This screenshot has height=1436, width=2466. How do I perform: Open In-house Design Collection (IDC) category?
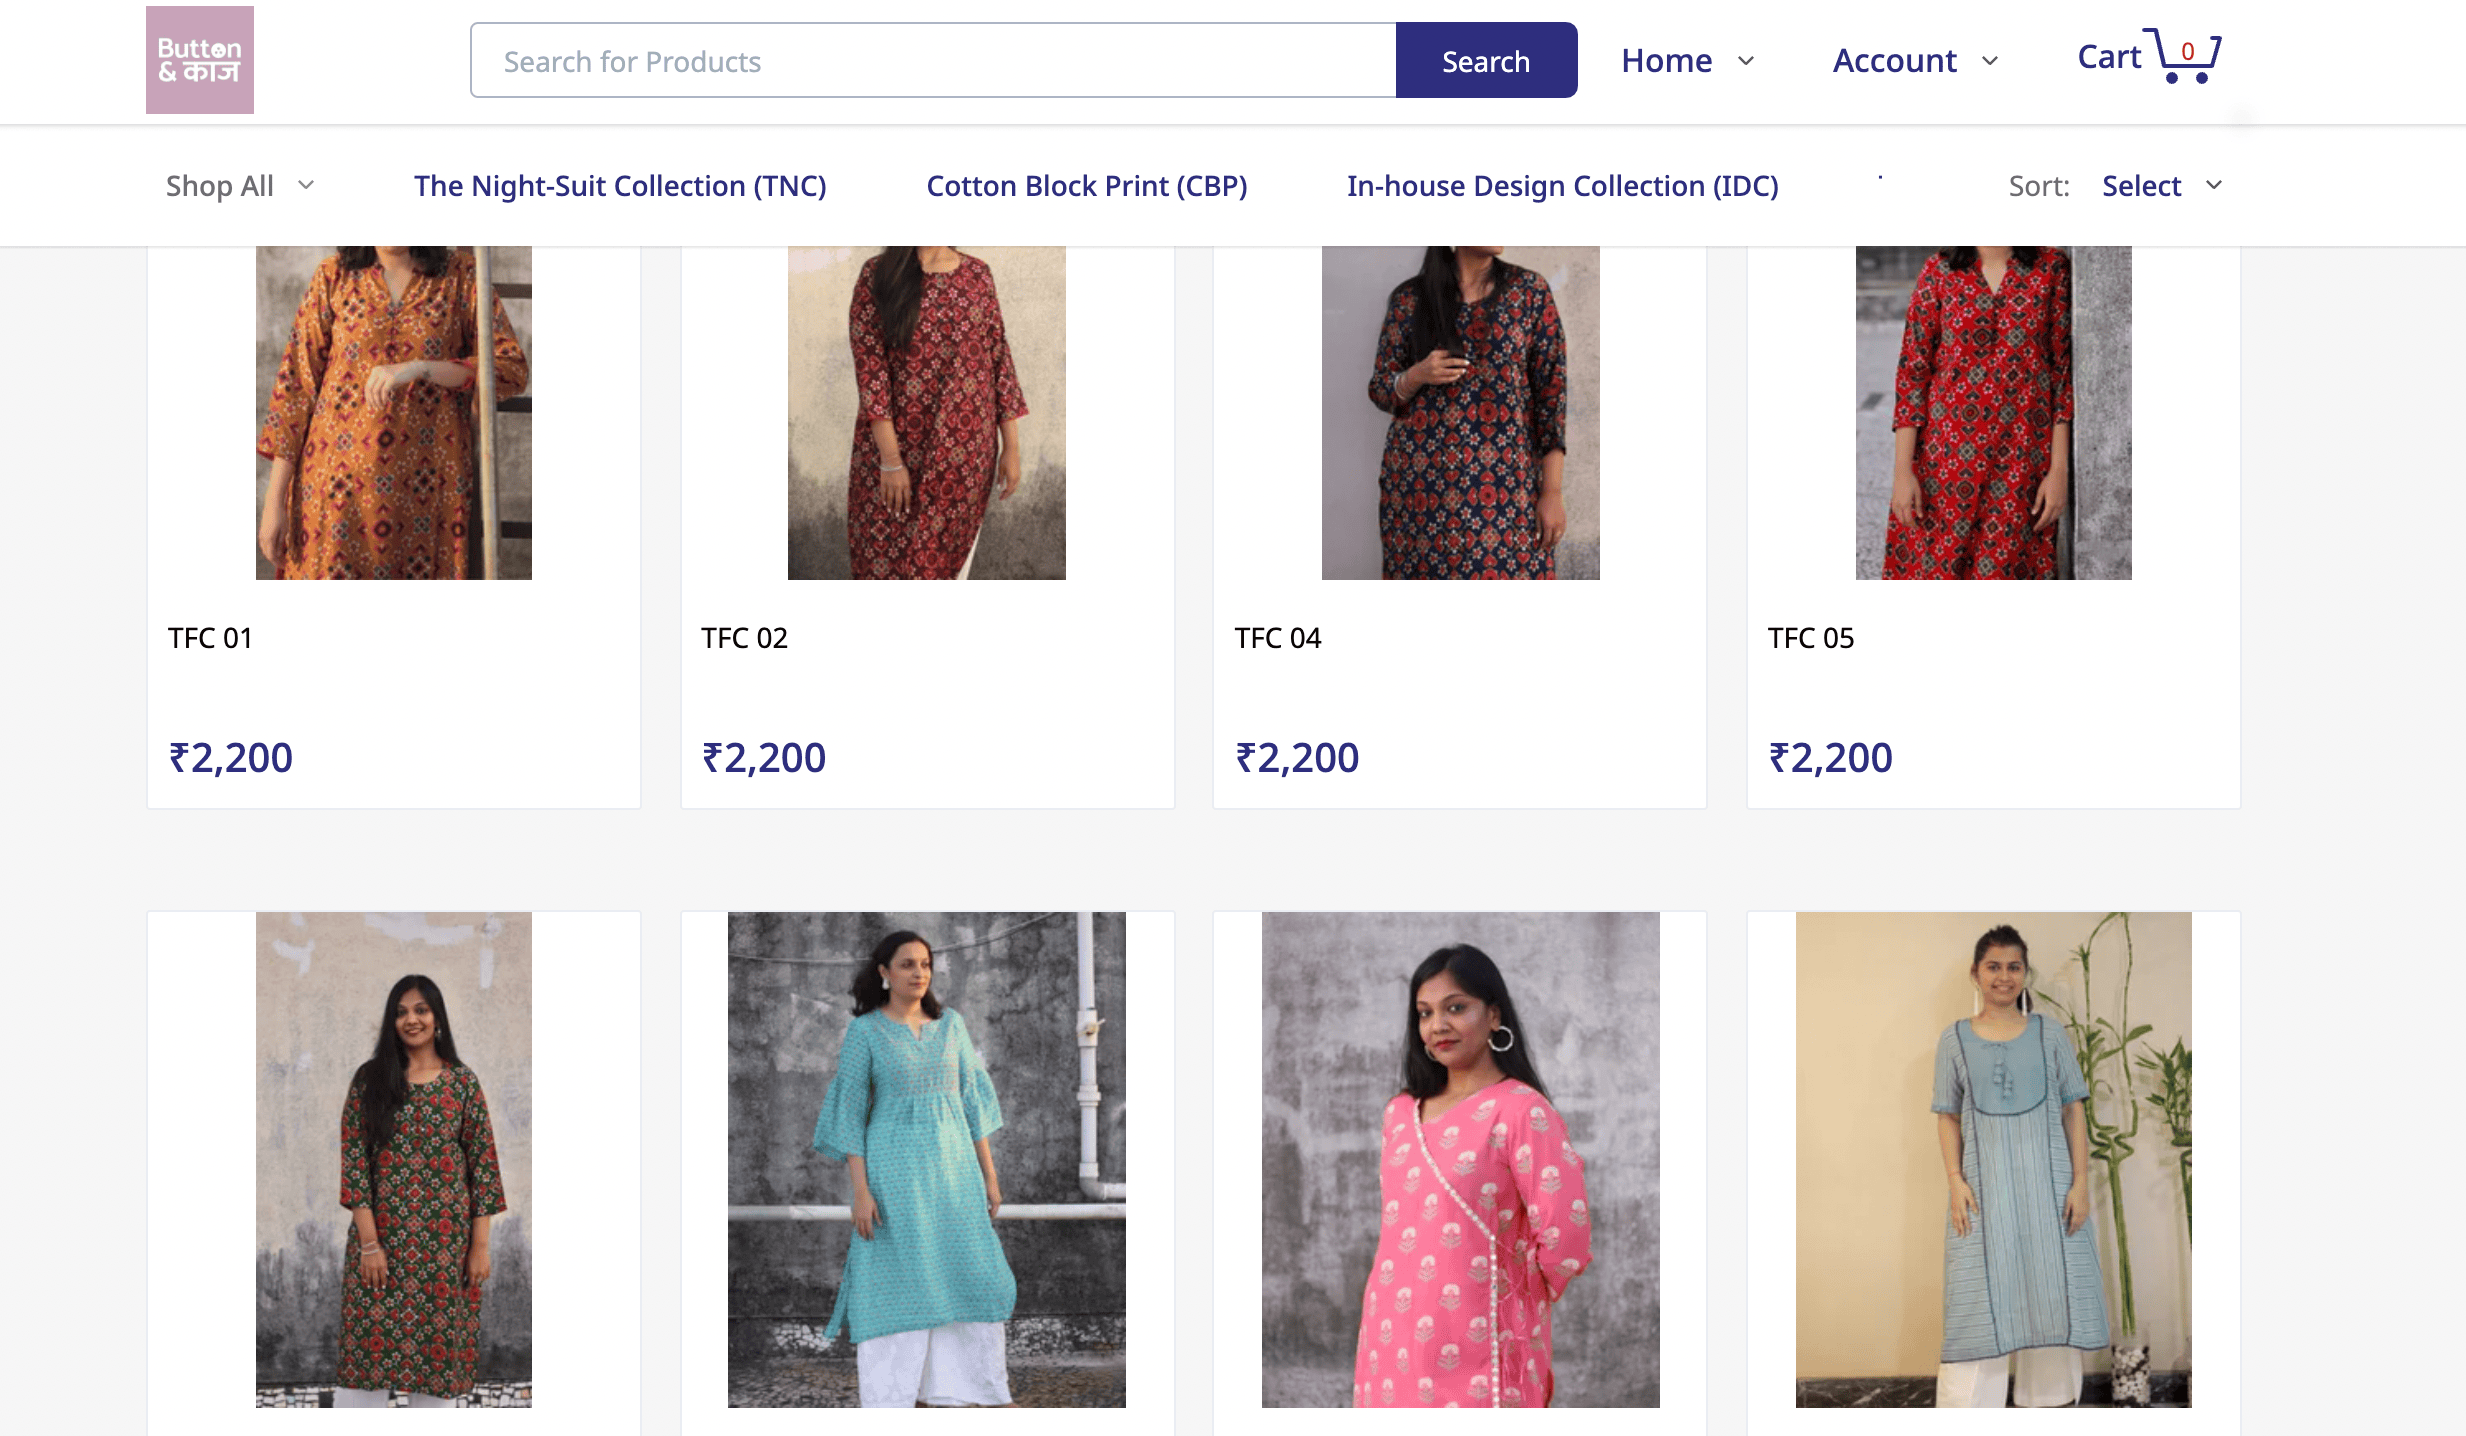pos(1562,186)
